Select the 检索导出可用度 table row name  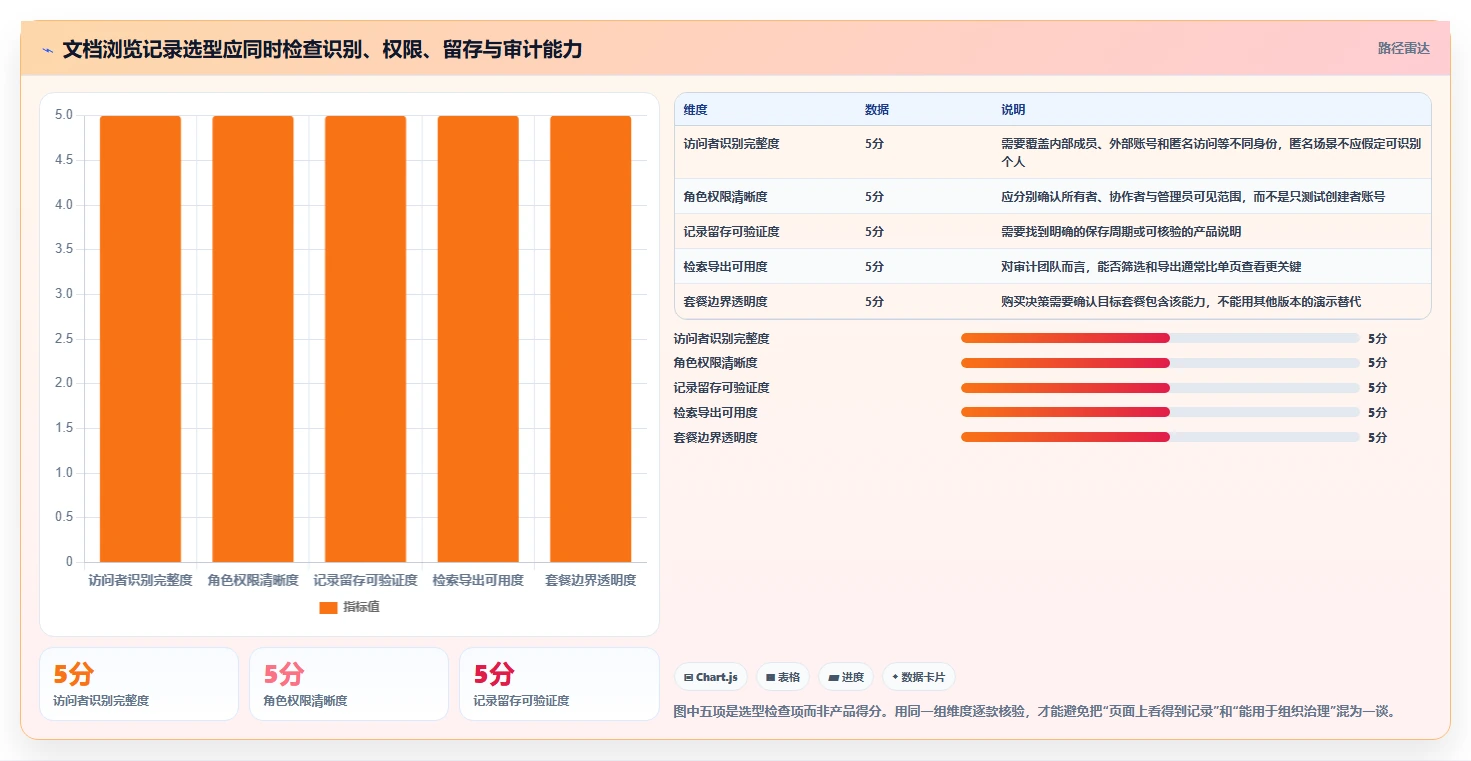click(x=725, y=267)
